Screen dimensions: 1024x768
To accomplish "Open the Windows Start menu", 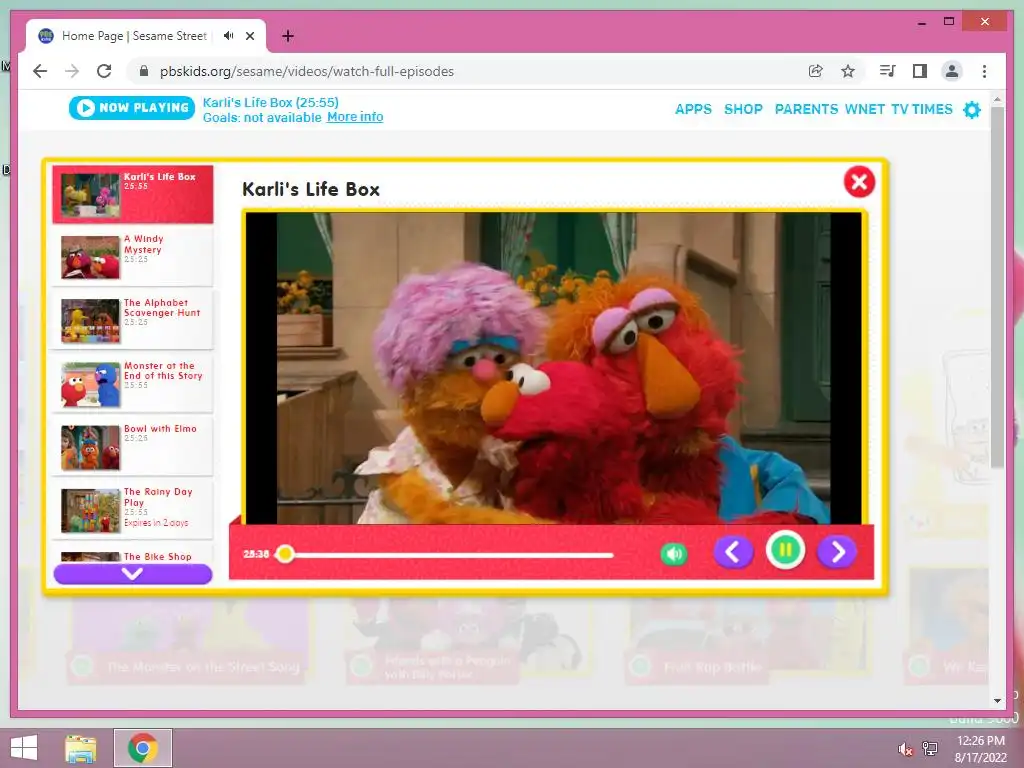I will [x=24, y=748].
